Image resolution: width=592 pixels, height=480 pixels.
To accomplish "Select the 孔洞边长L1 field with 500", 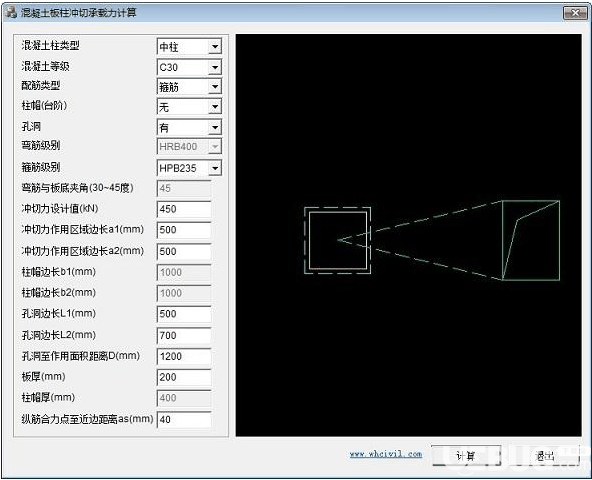I will [184, 314].
